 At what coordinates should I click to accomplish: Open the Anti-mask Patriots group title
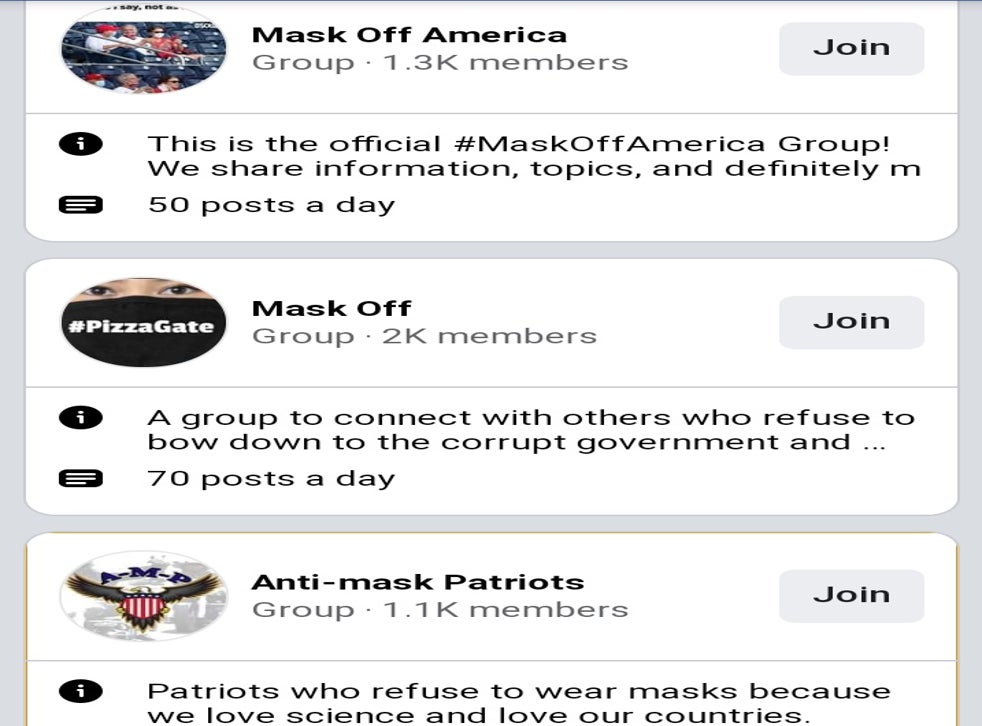click(x=417, y=582)
